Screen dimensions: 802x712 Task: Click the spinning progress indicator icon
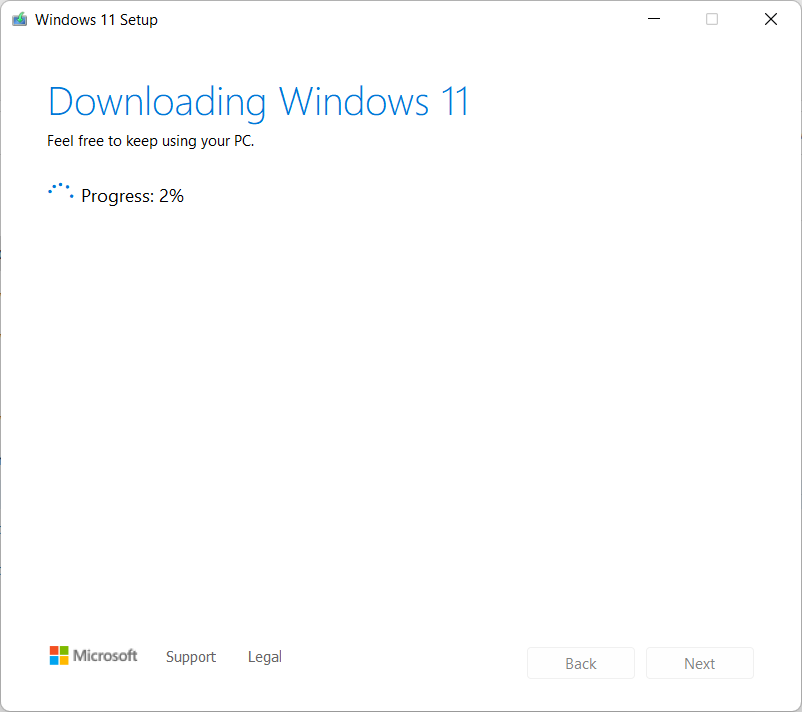pyautogui.click(x=60, y=190)
